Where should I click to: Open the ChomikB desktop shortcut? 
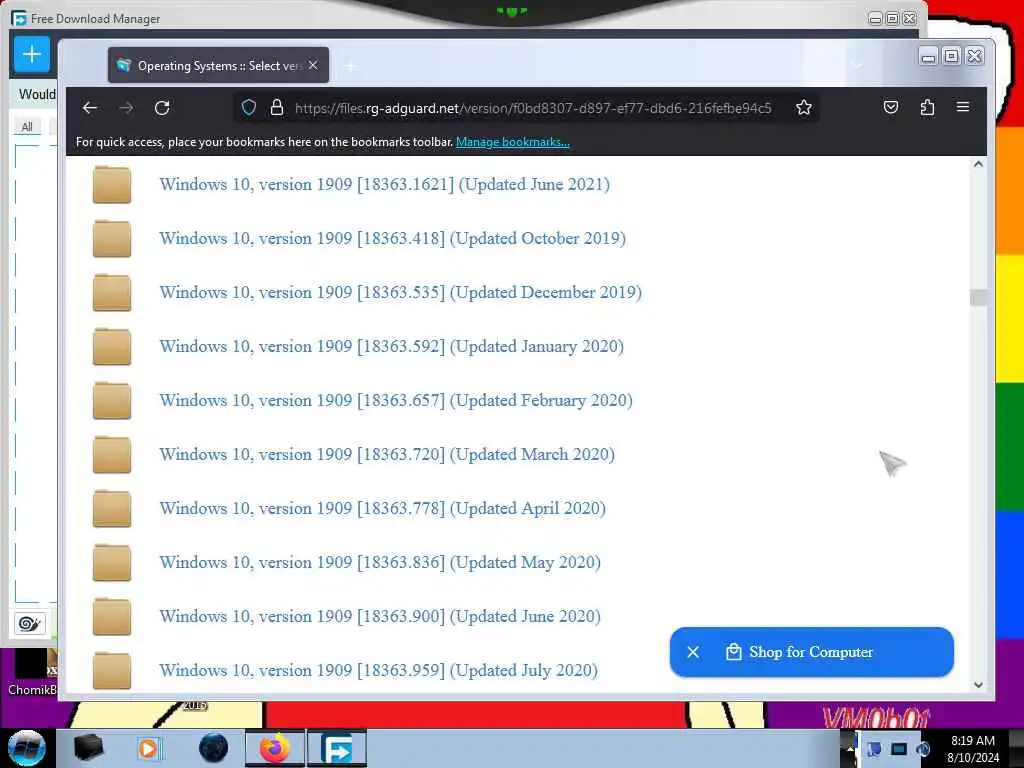pos(32,673)
